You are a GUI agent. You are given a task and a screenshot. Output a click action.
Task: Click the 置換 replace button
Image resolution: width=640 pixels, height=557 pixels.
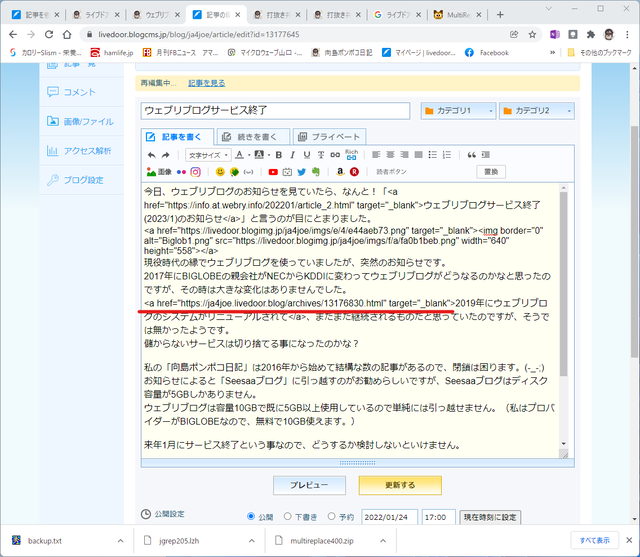(491, 172)
